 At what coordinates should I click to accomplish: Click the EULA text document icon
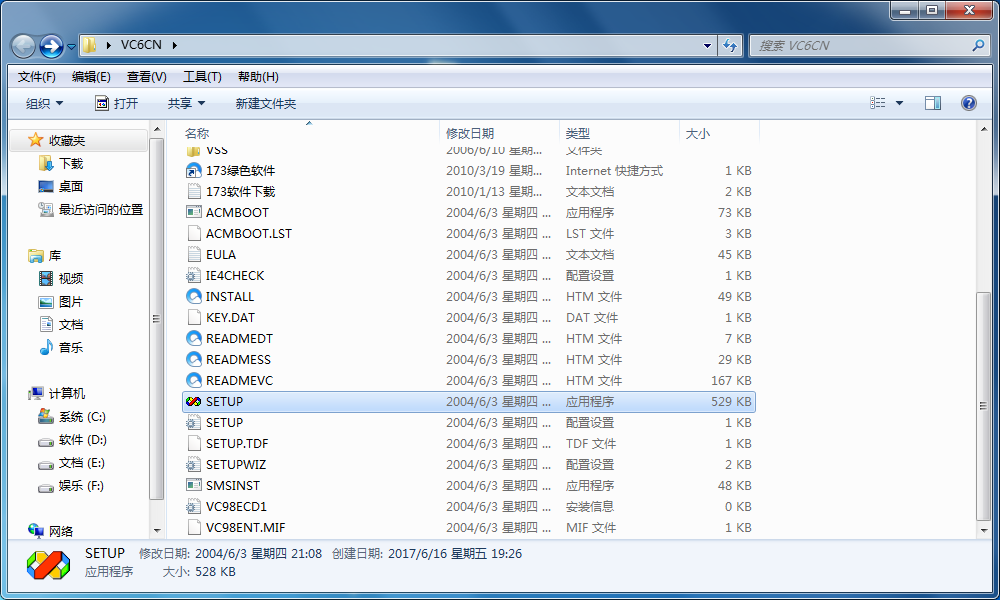[193, 255]
